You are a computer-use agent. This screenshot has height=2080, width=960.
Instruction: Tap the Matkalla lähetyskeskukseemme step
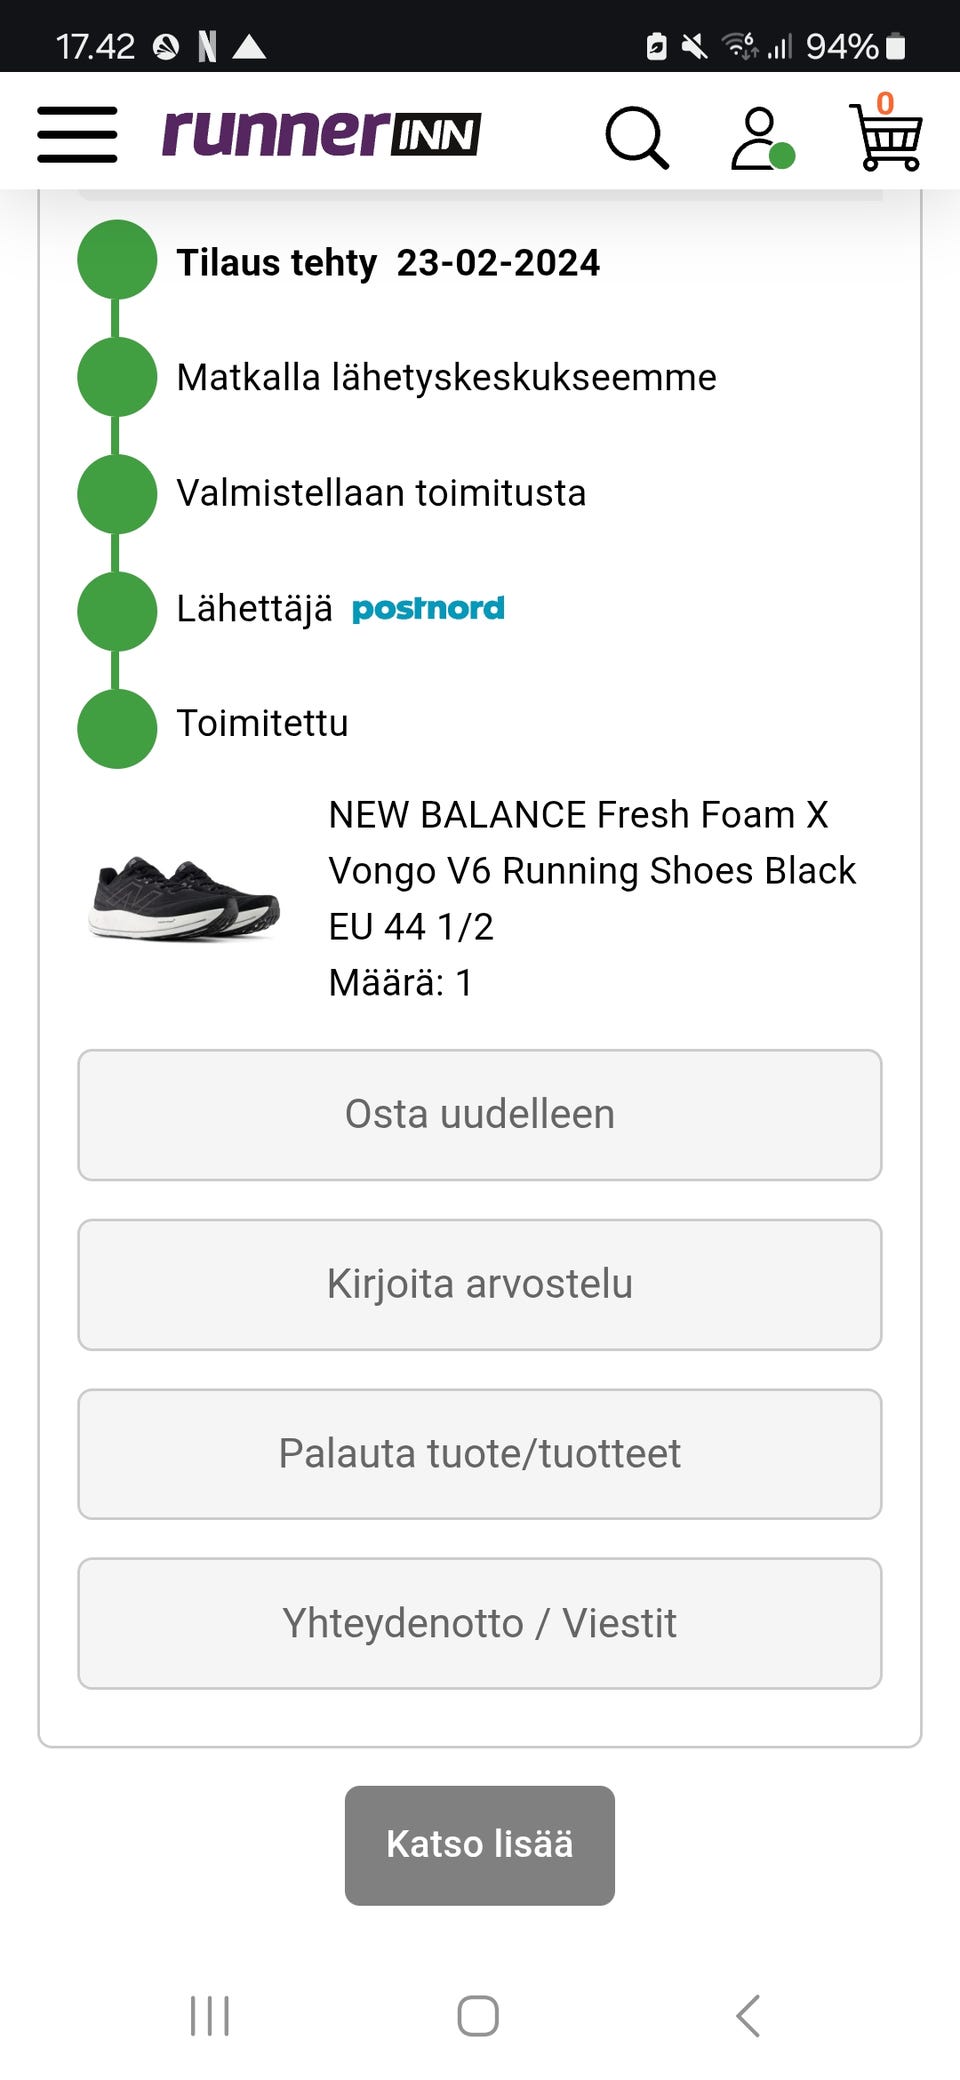[x=446, y=377]
